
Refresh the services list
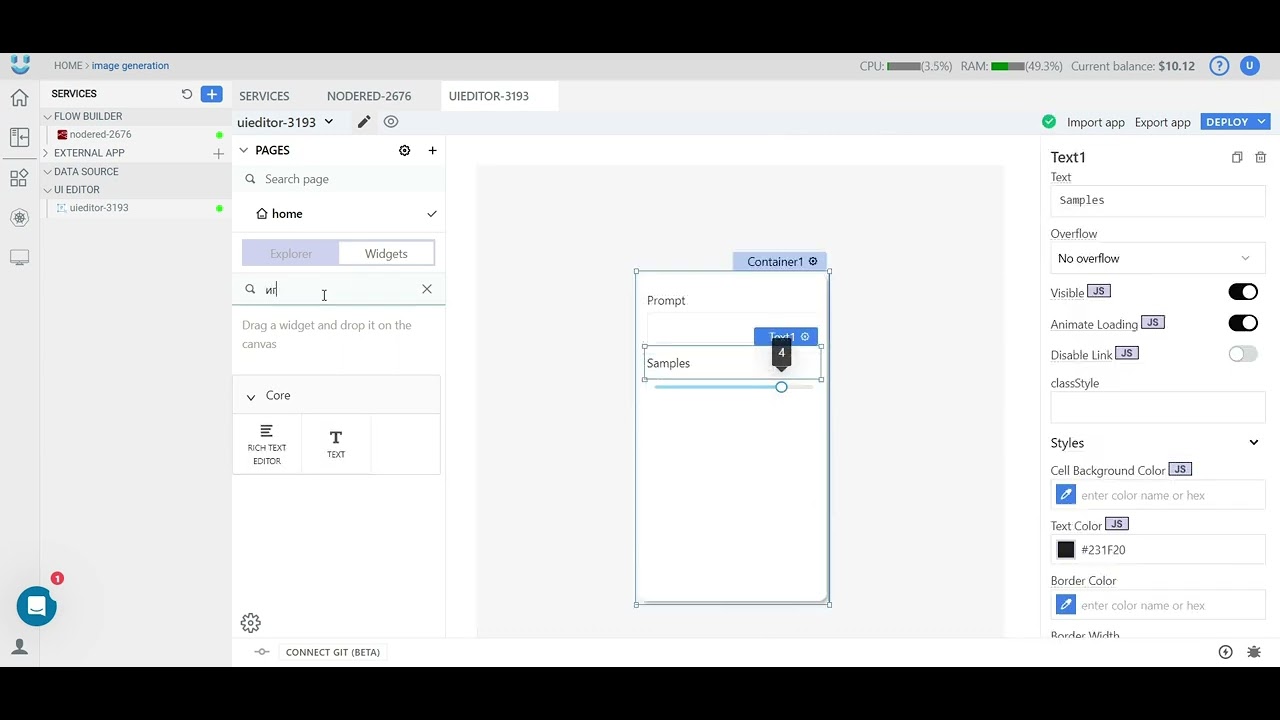186,94
